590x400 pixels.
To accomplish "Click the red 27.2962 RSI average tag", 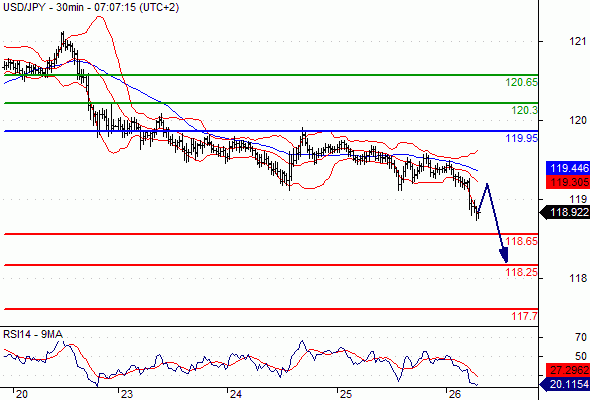I will pos(568,370).
